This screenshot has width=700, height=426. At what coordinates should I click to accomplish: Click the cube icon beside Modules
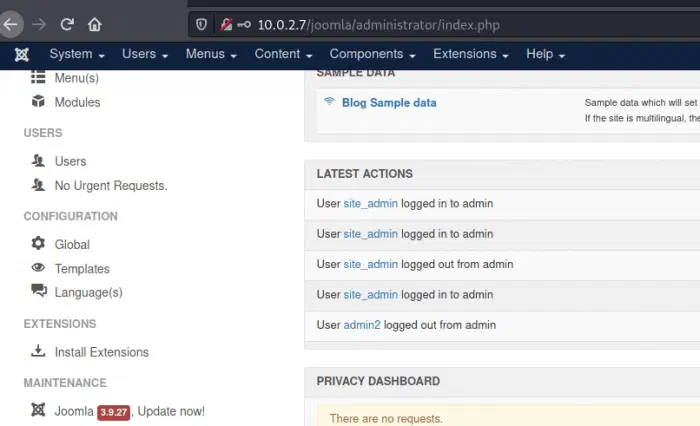tap(38, 101)
